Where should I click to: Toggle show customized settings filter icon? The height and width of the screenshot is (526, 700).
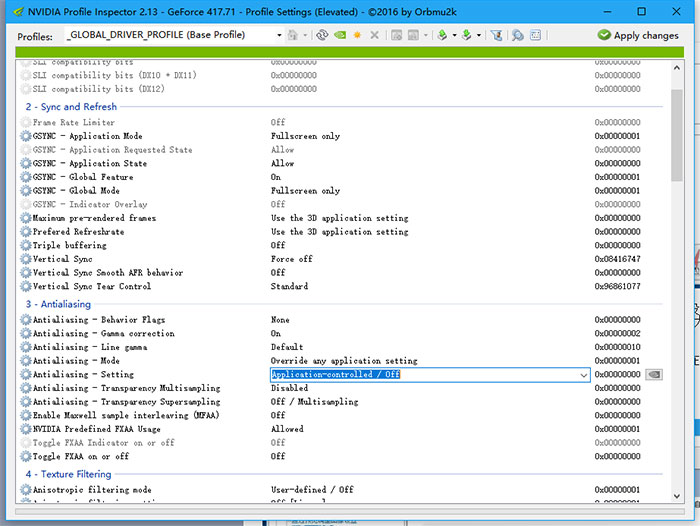coord(496,35)
